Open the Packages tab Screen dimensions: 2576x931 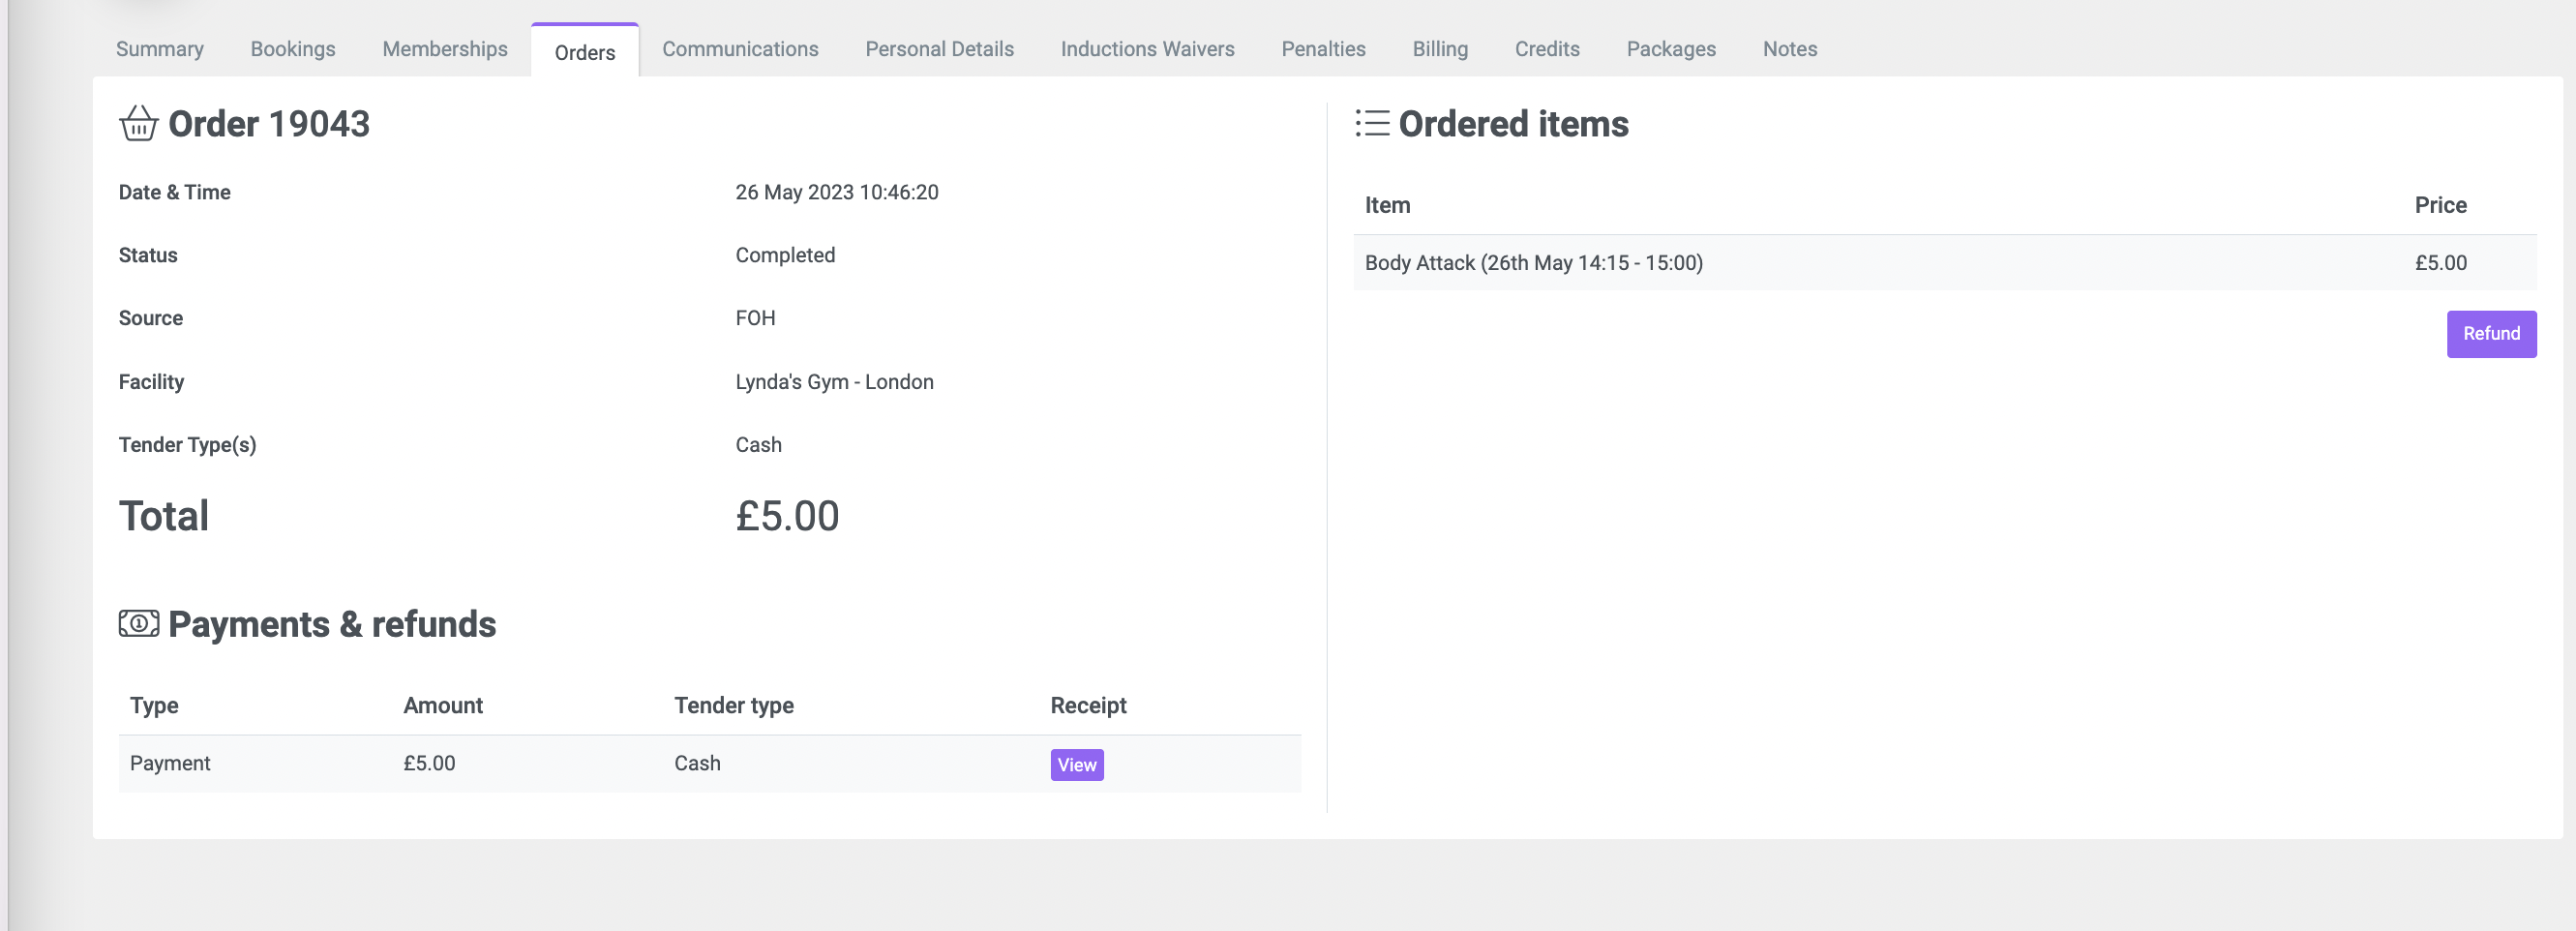pos(1671,49)
